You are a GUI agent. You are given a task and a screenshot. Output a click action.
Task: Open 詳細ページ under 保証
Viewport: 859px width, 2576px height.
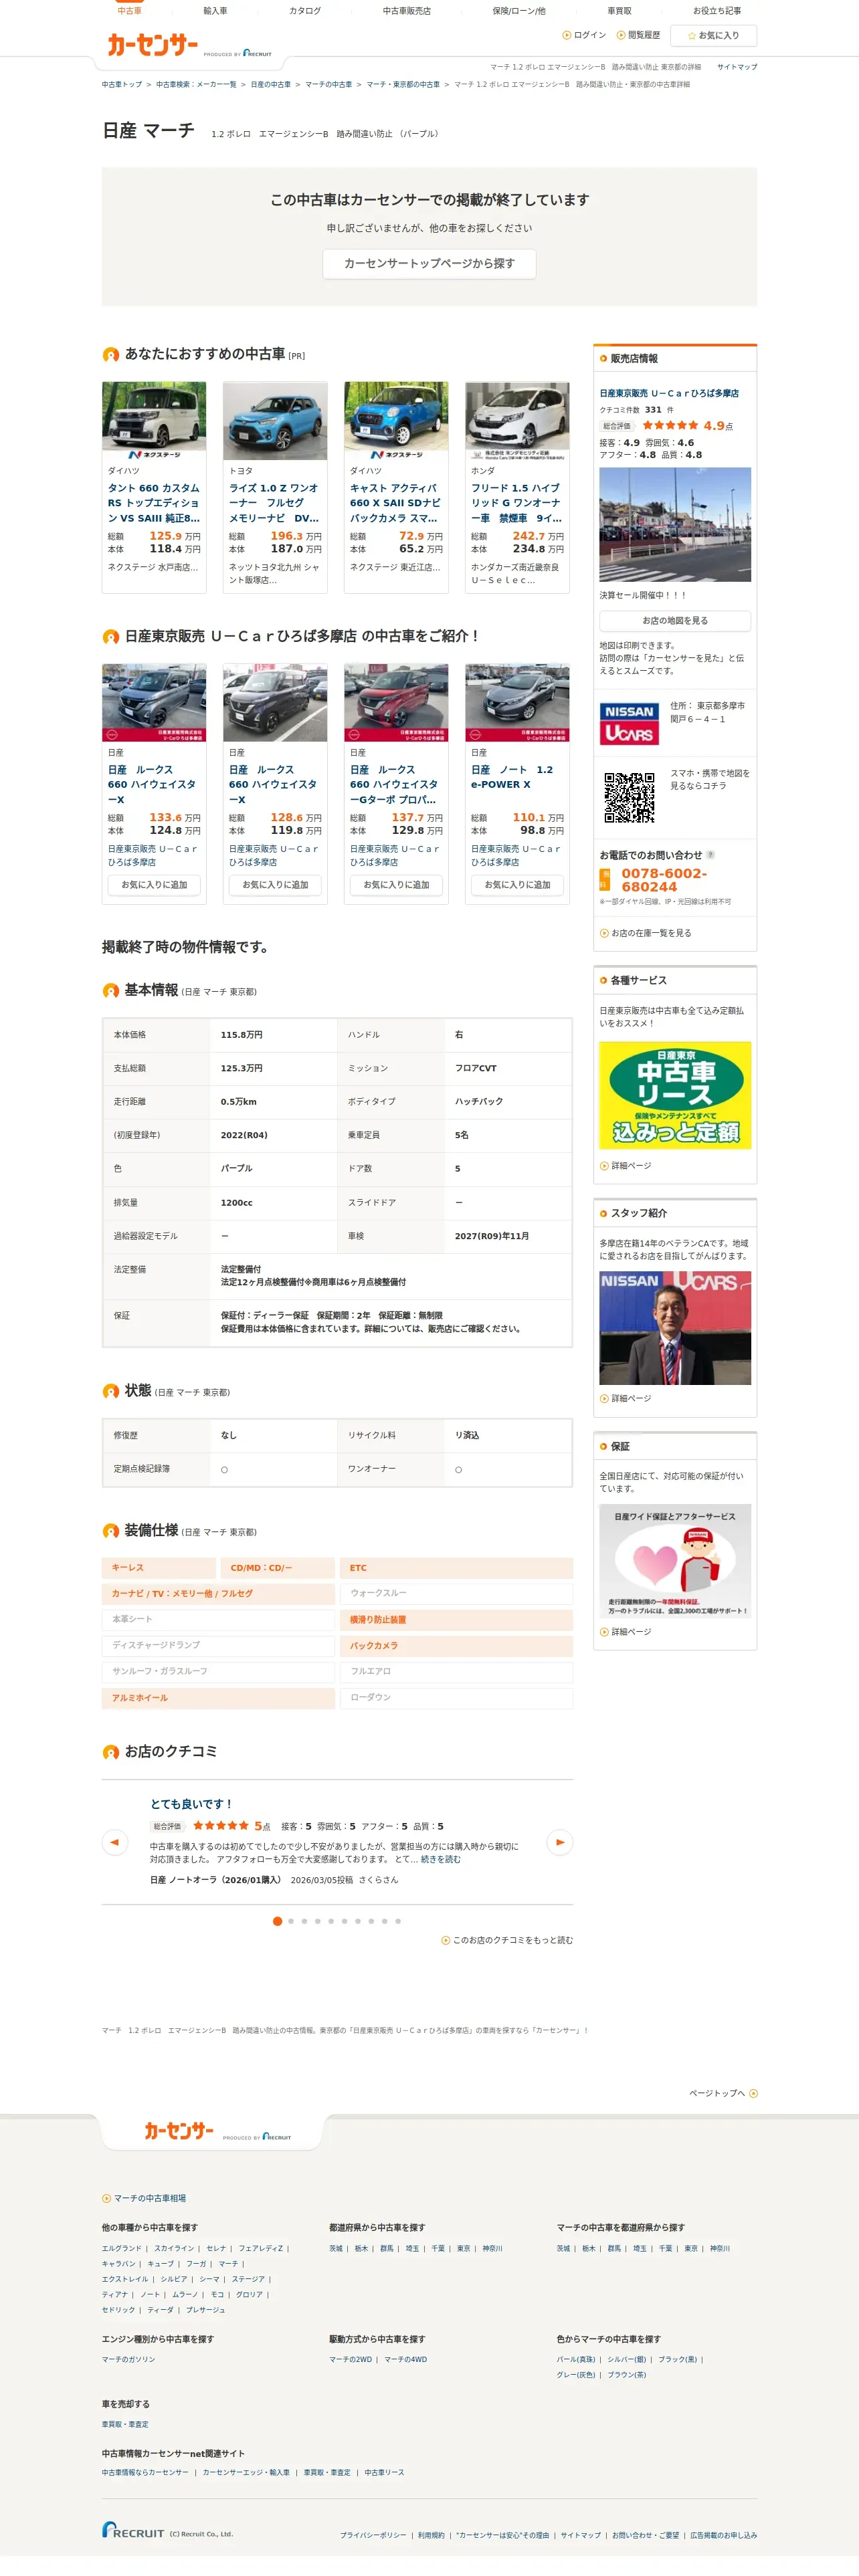coord(625,1632)
